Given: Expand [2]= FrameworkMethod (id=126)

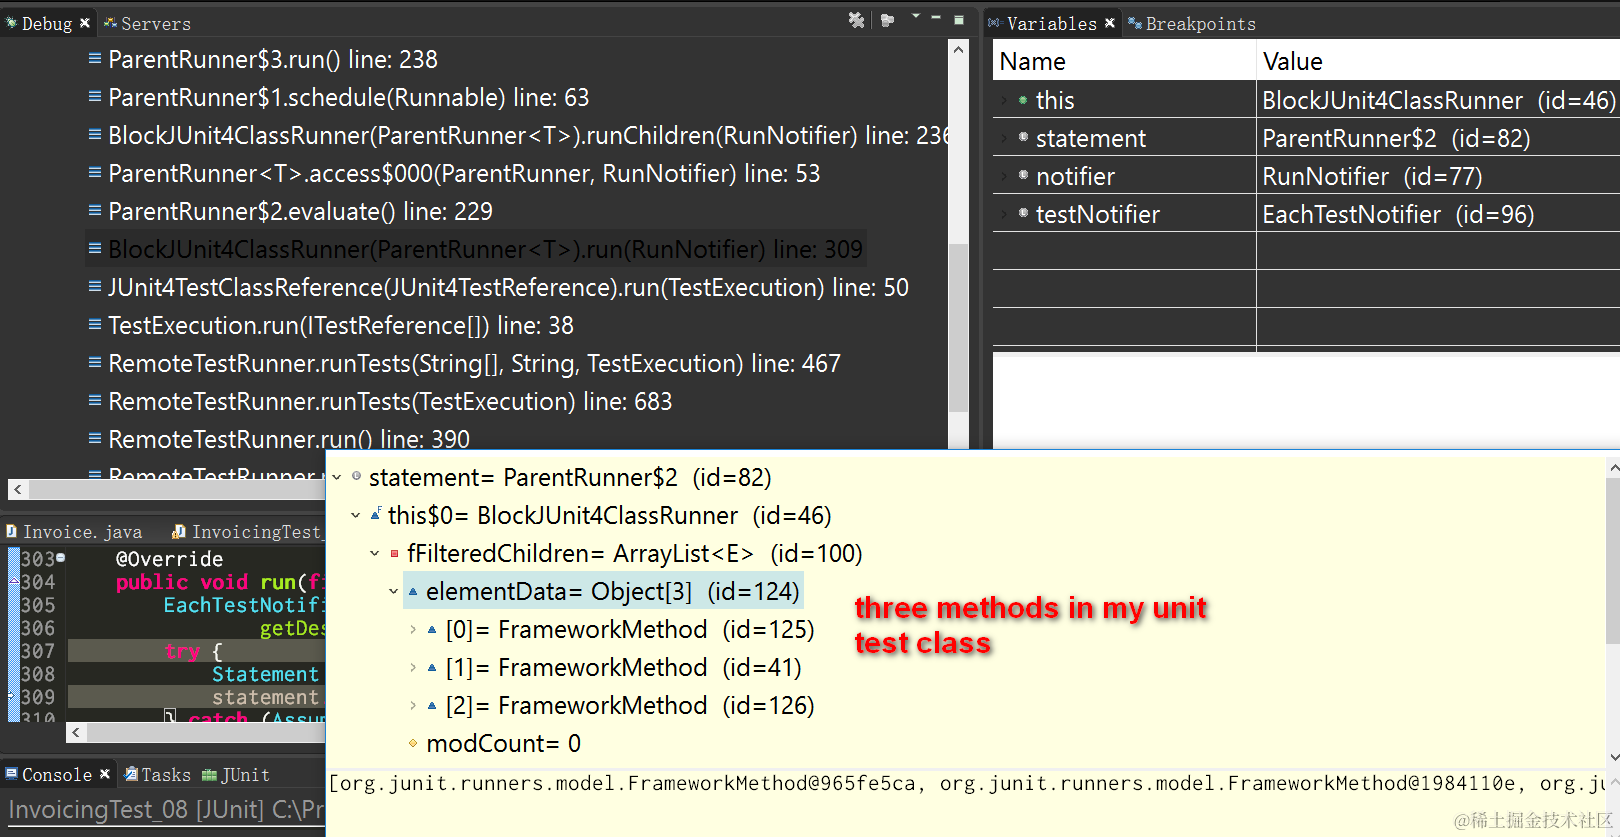Looking at the screenshot, I should (413, 706).
